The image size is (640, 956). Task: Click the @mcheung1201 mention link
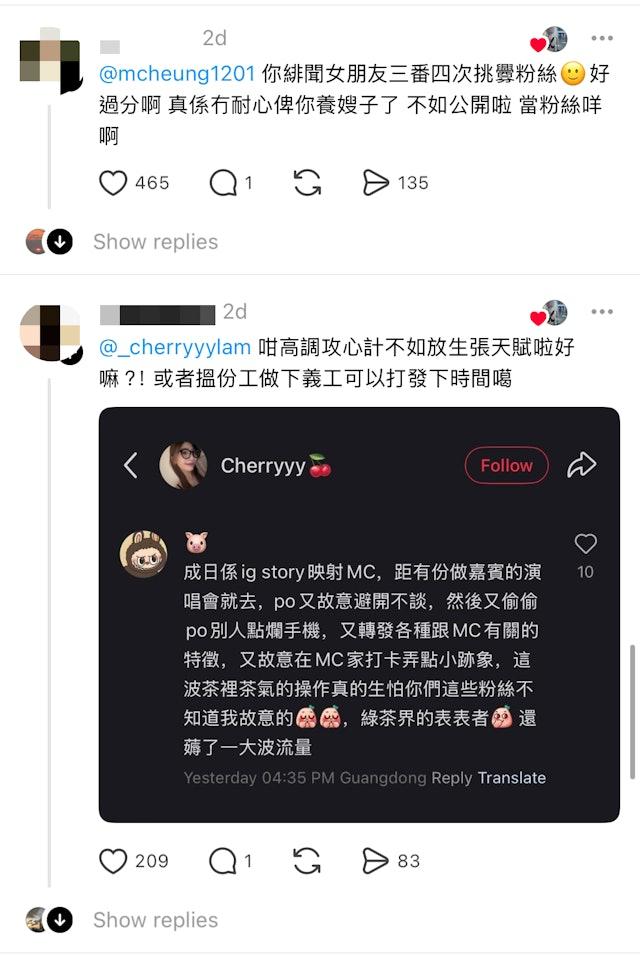[177, 74]
